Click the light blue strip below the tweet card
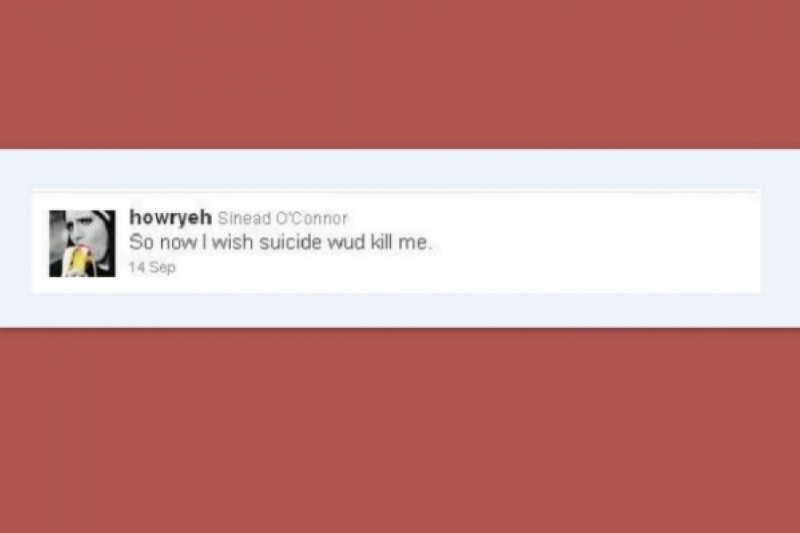This screenshot has height=533, width=800. coord(400,310)
